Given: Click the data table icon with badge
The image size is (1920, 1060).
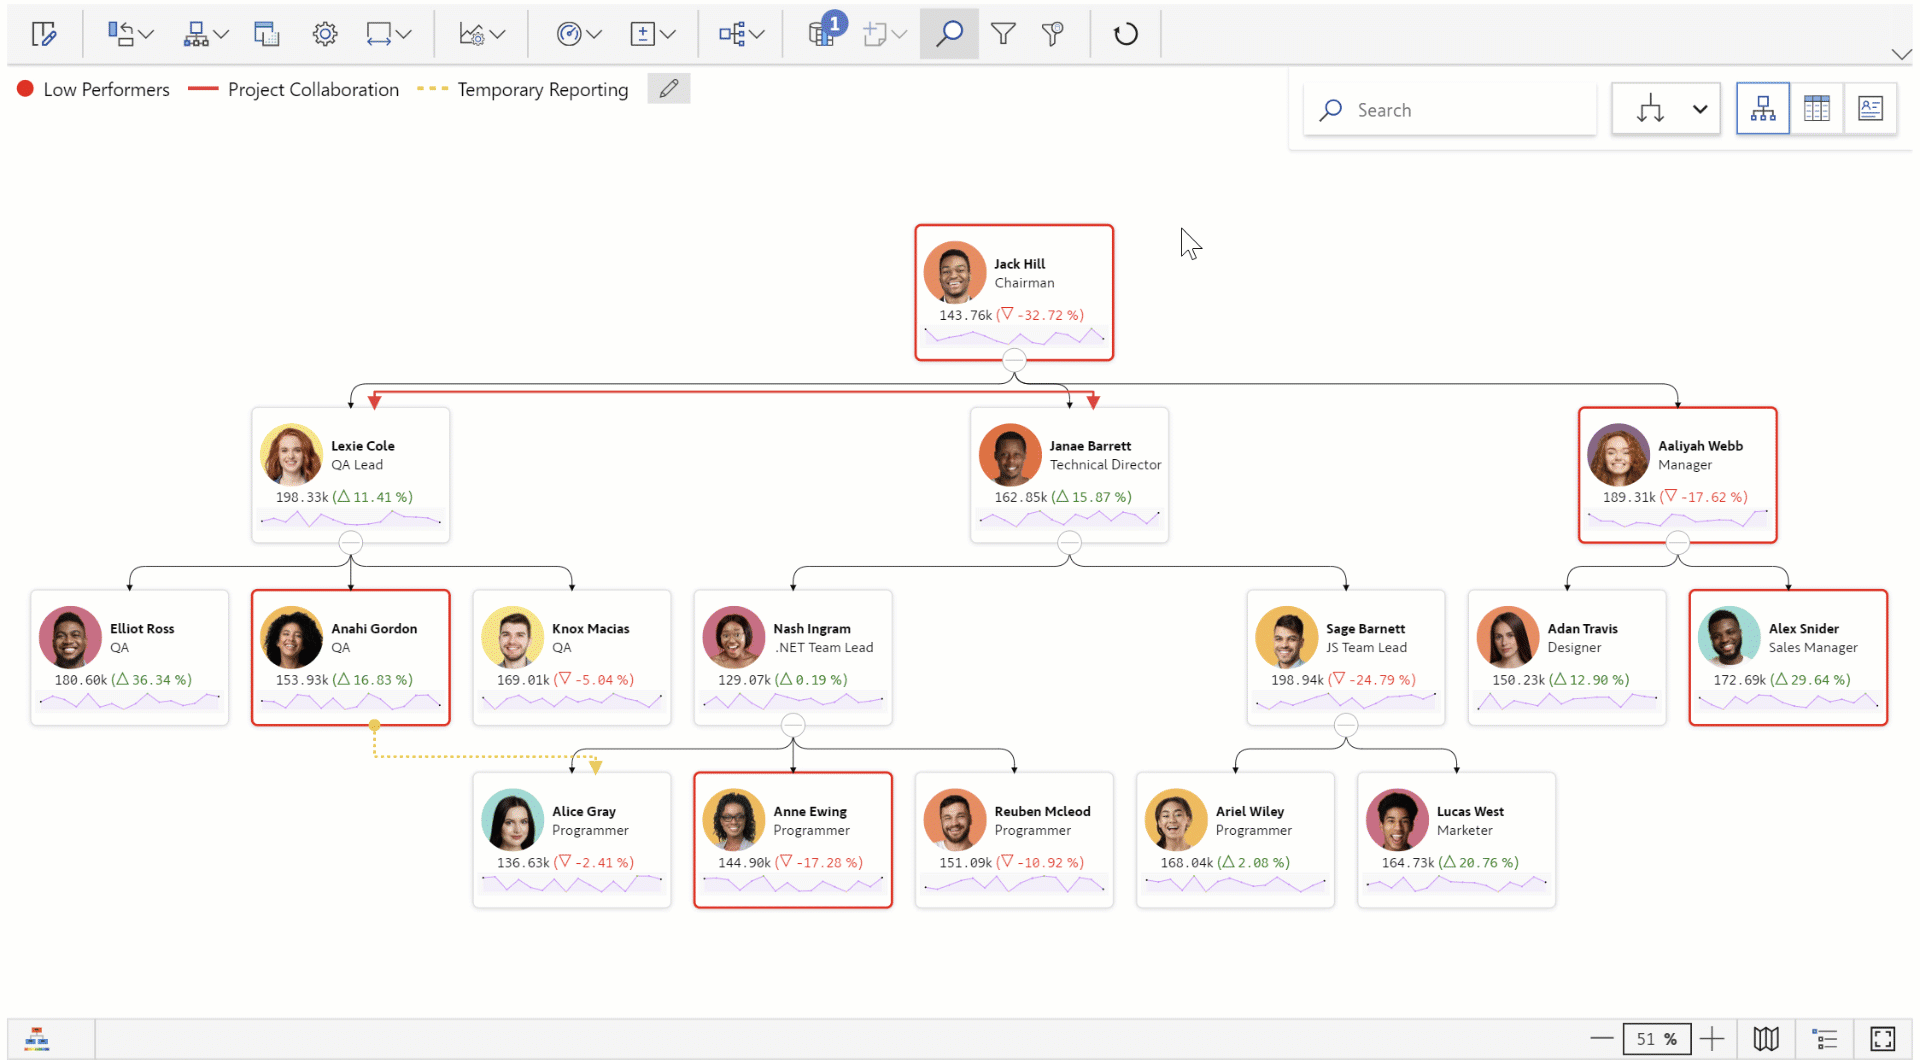Looking at the screenshot, I should [x=822, y=34].
